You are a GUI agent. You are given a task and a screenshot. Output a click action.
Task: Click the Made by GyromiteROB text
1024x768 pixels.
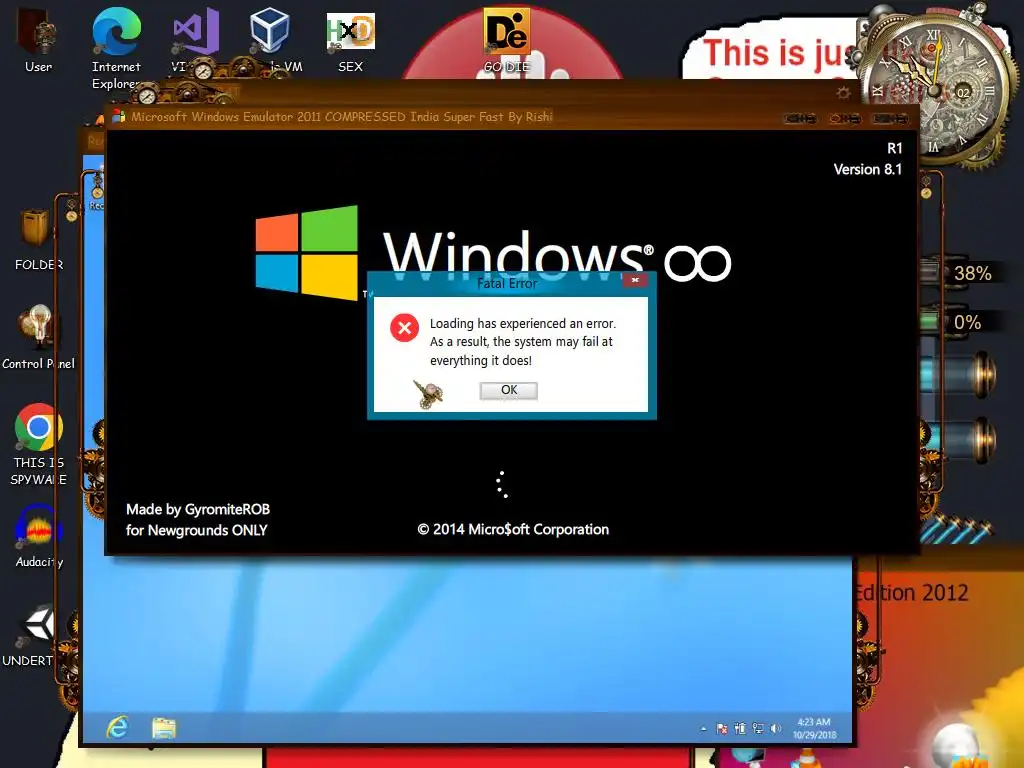coord(198,509)
